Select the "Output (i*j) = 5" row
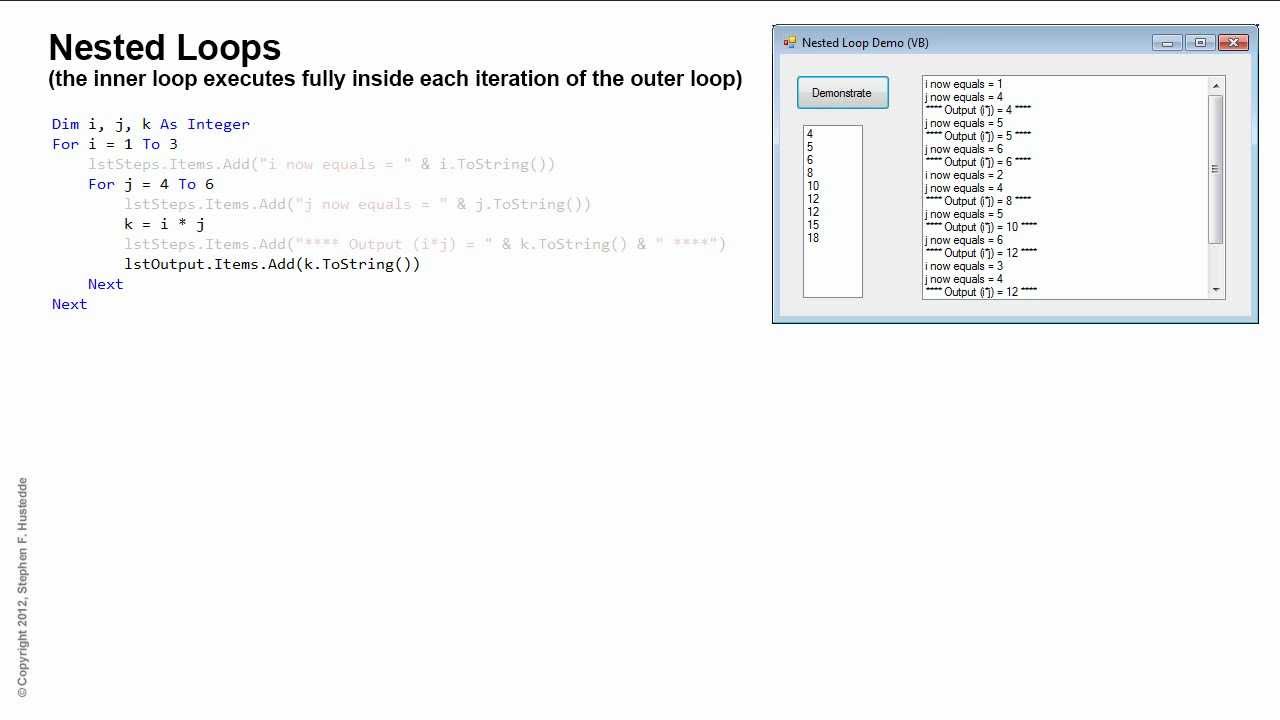This screenshot has width=1280, height=720. coord(1066,136)
